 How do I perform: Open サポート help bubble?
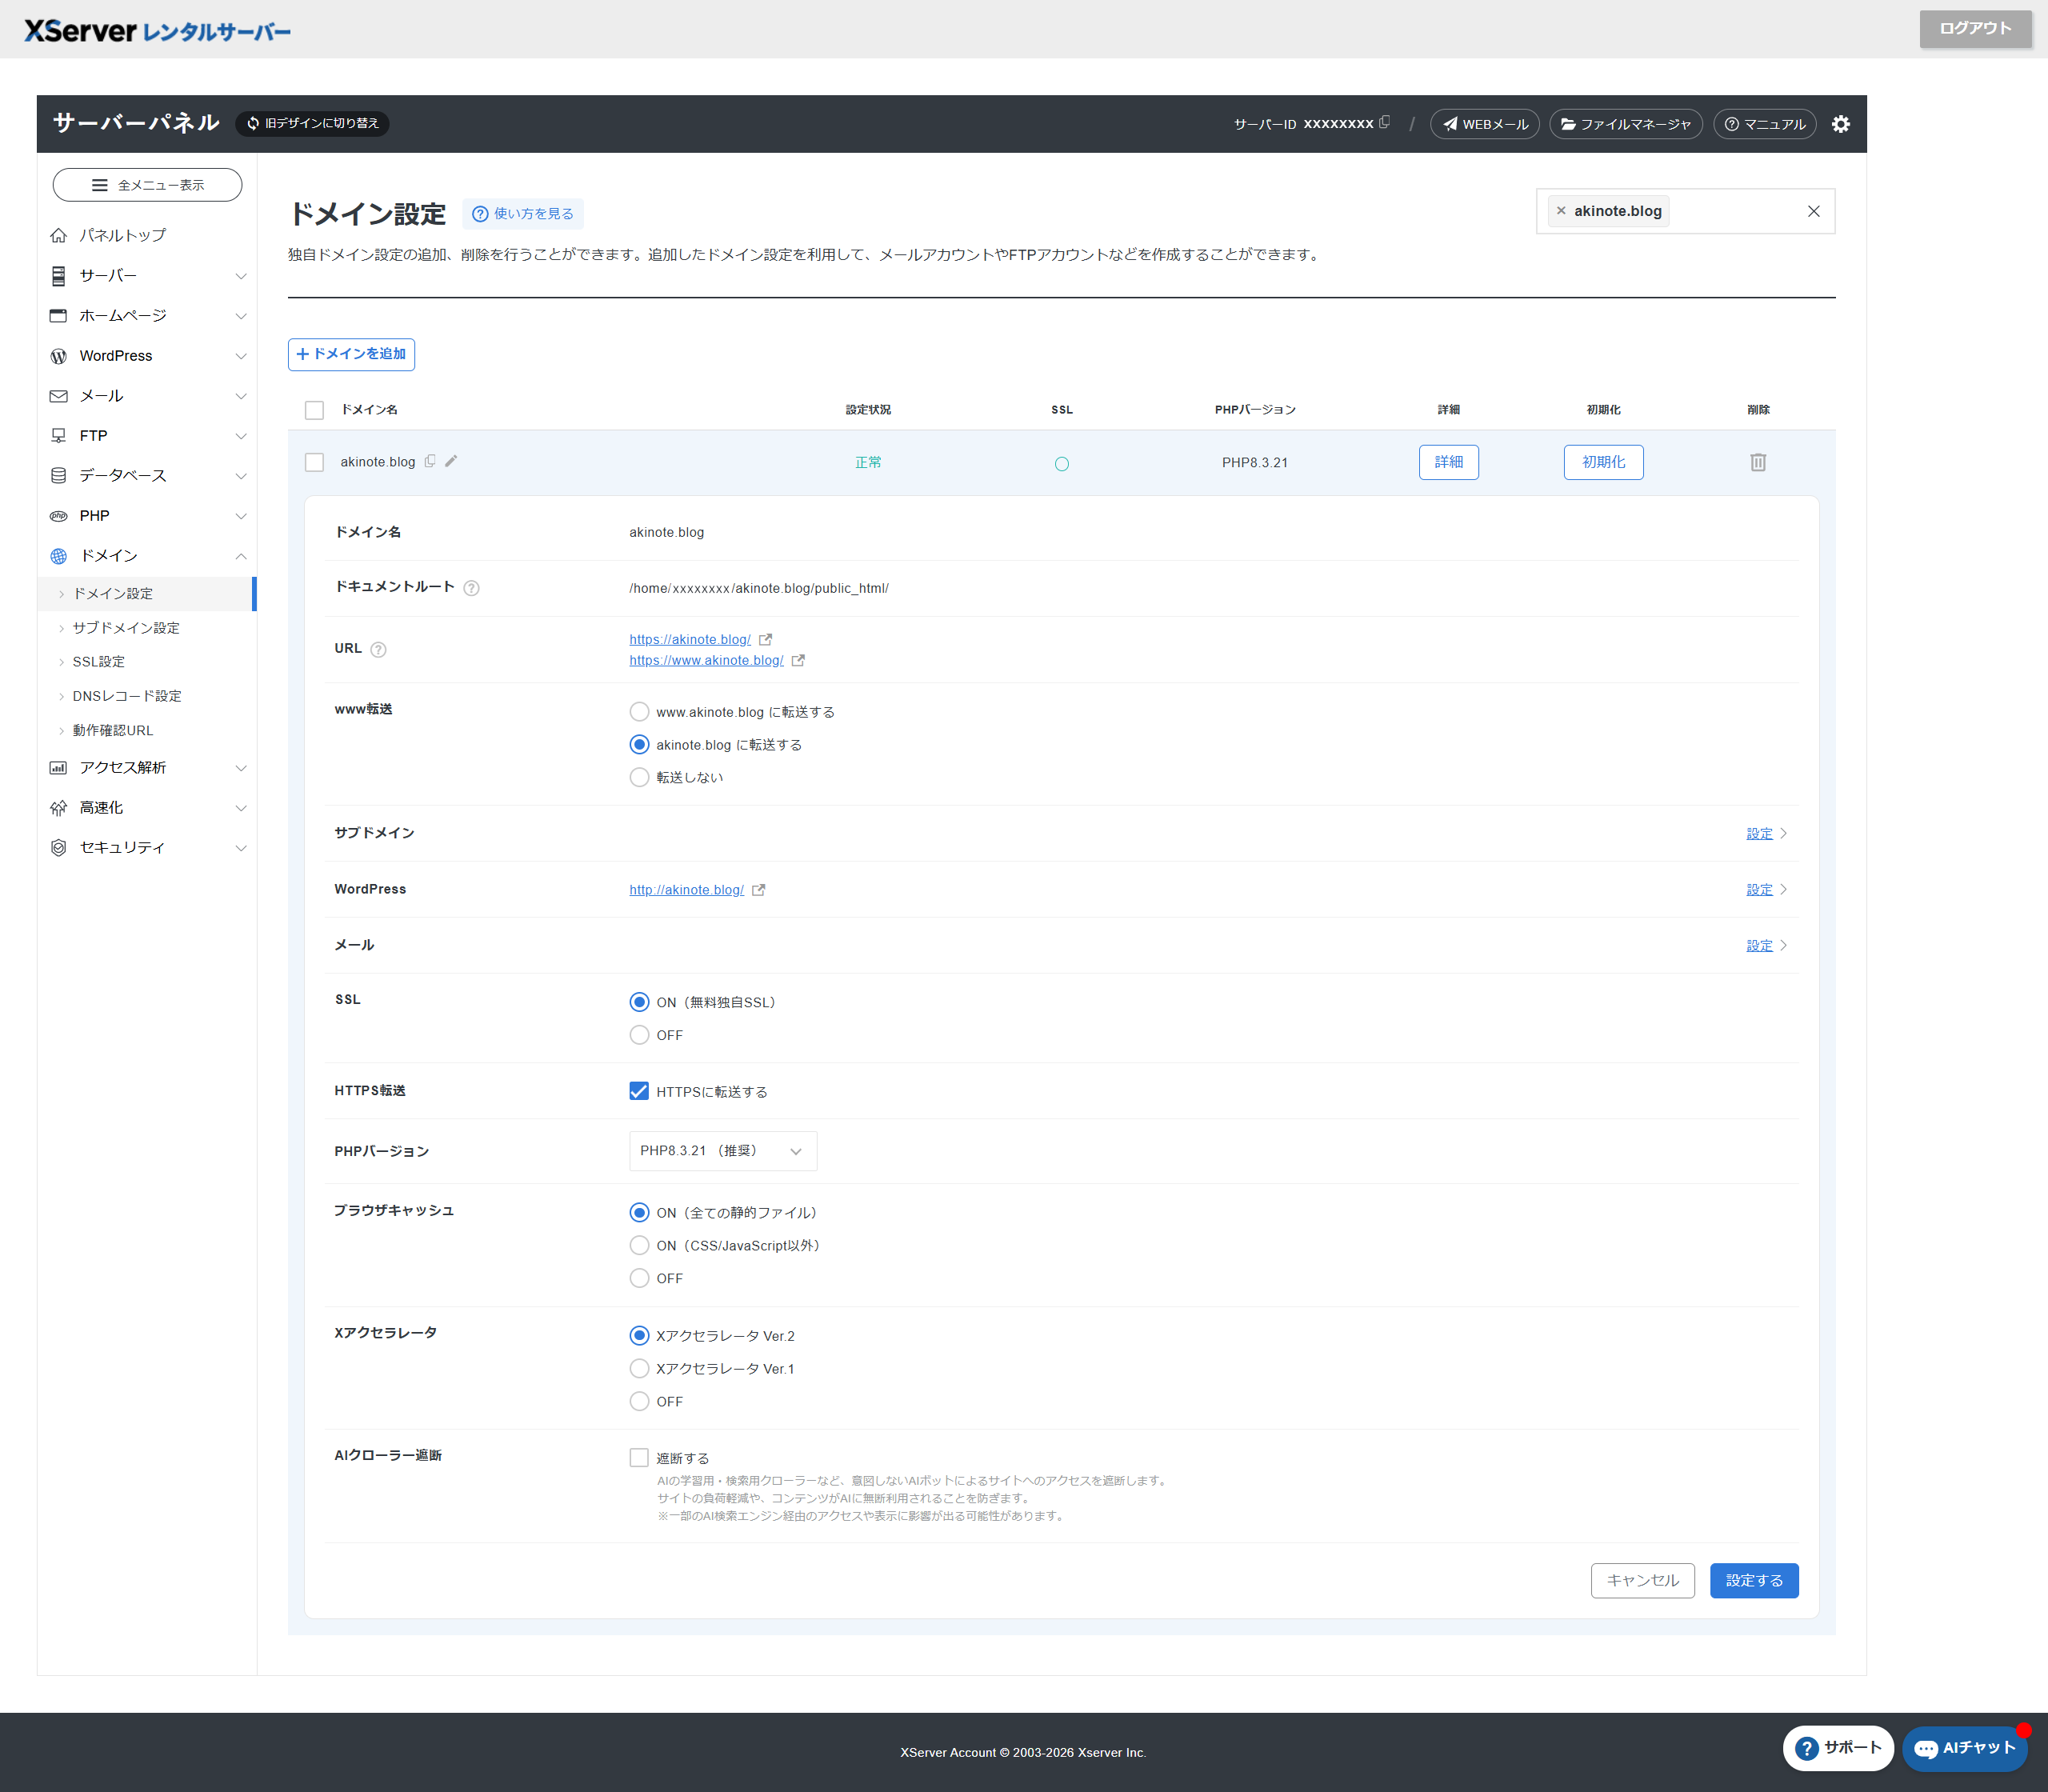1838,1748
